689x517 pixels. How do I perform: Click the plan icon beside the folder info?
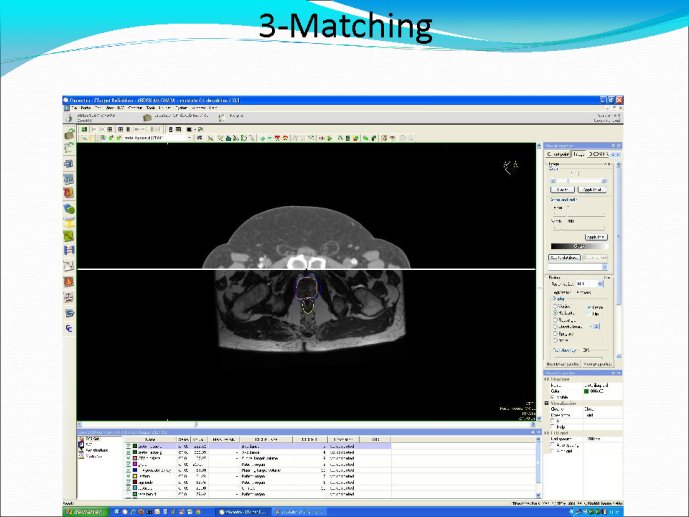click(221, 117)
